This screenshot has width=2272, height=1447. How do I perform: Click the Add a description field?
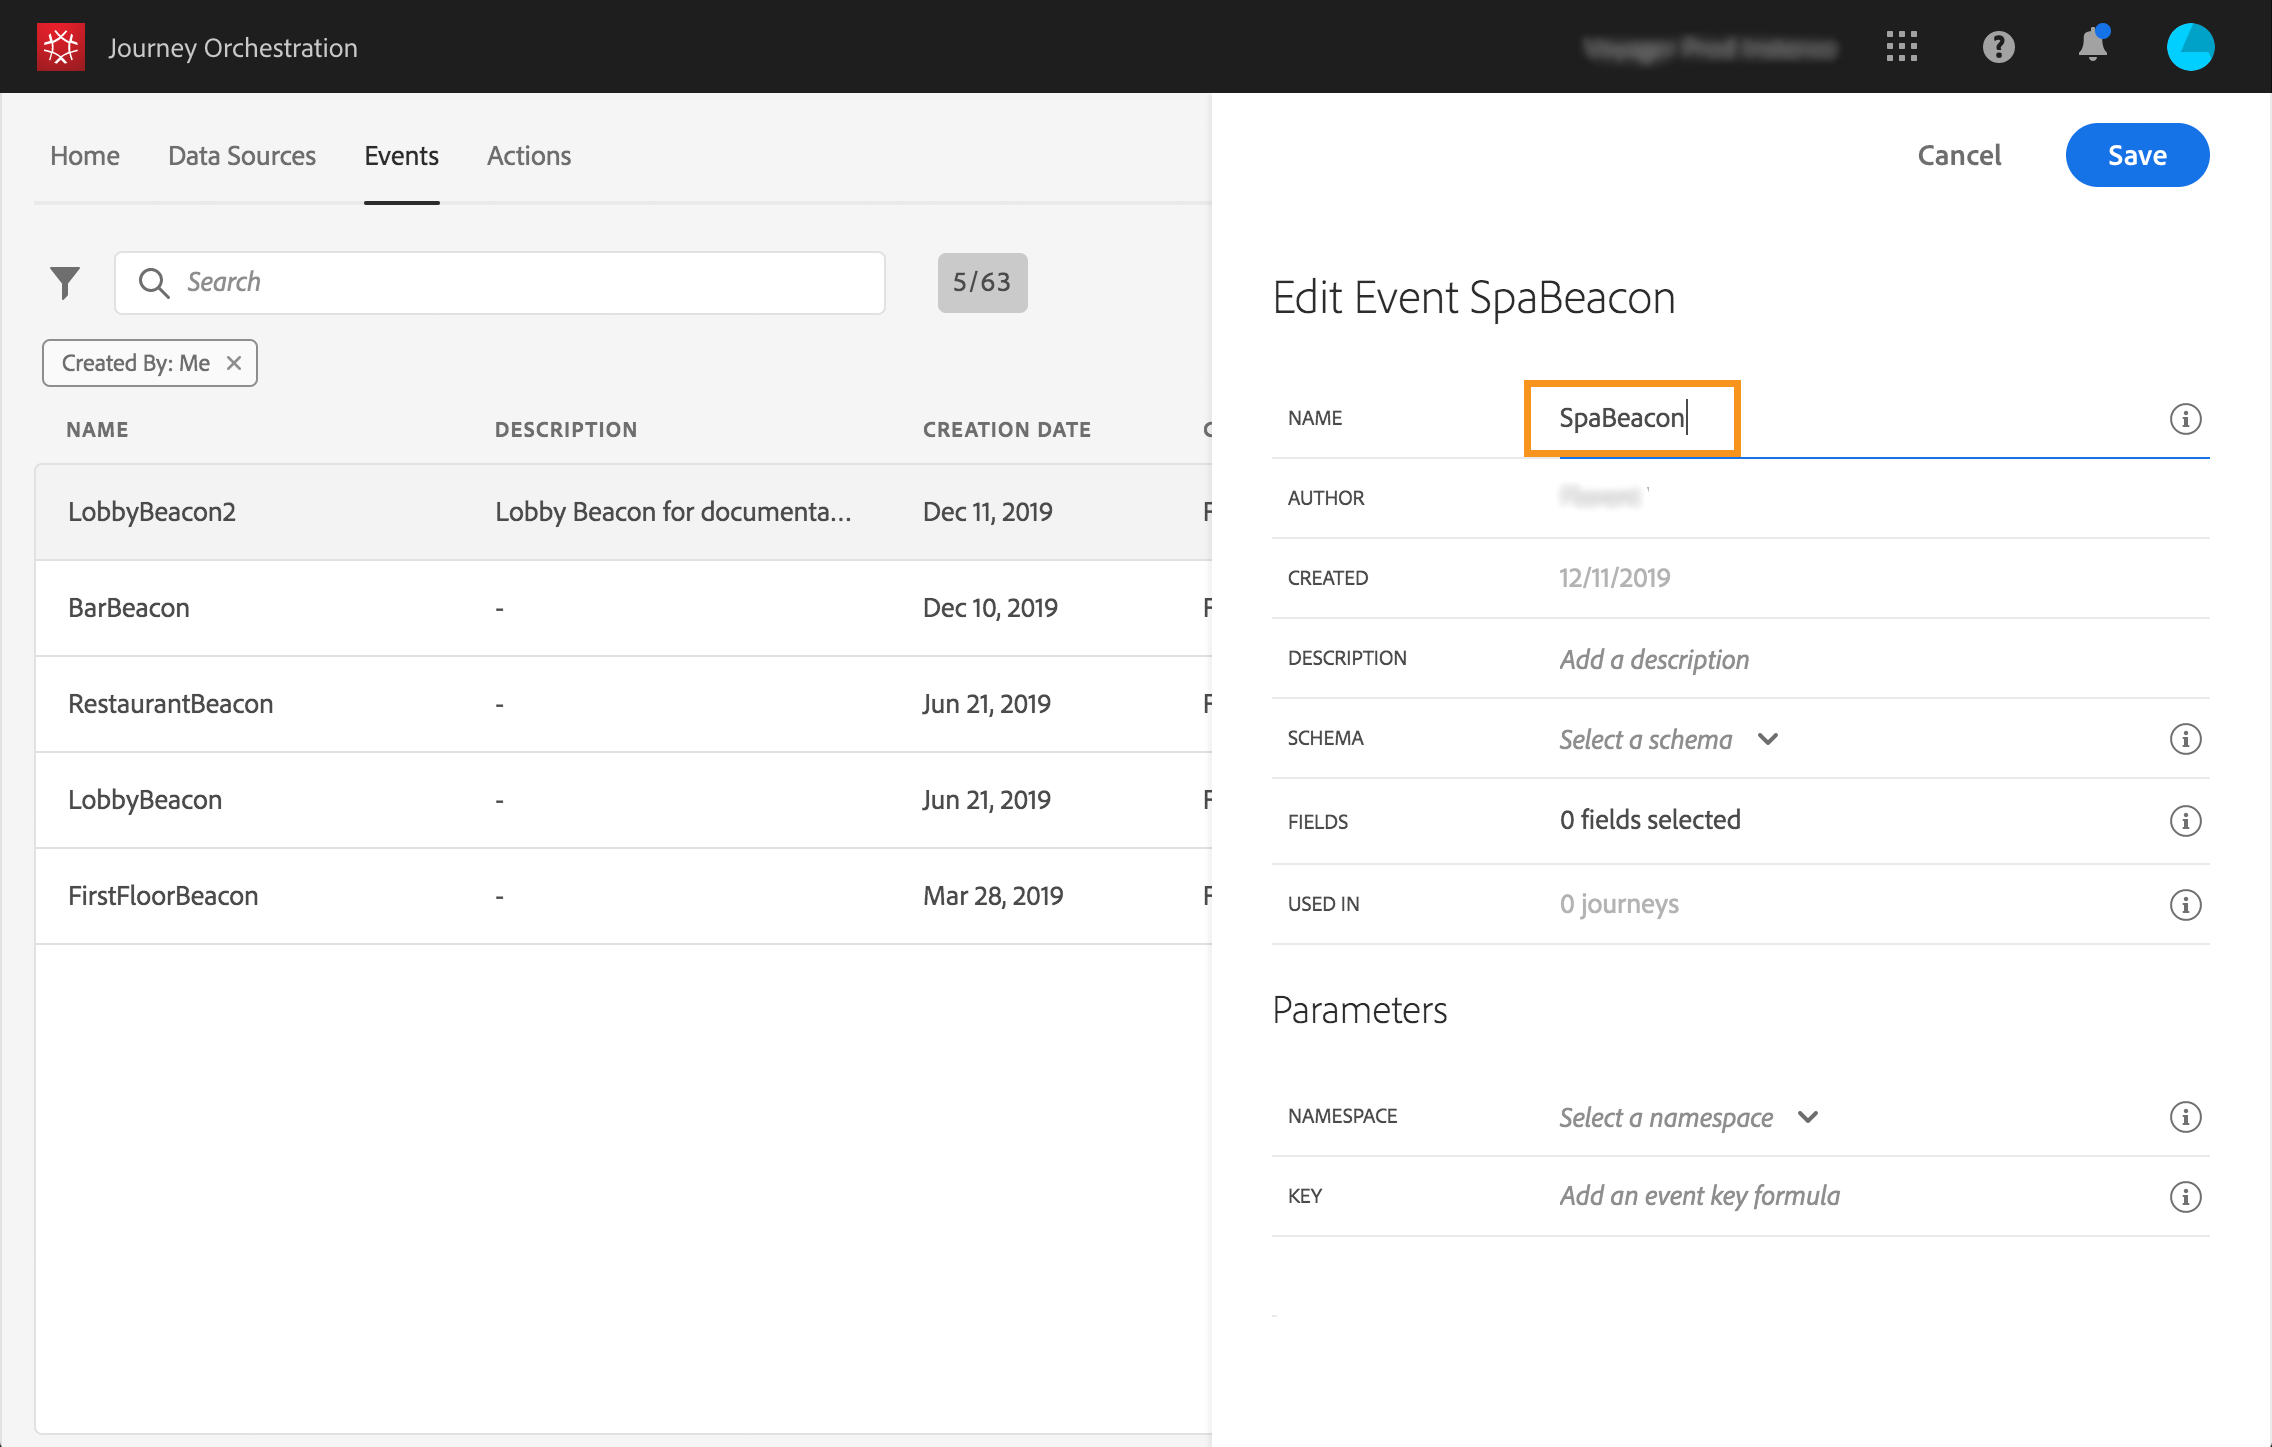(x=1654, y=659)
